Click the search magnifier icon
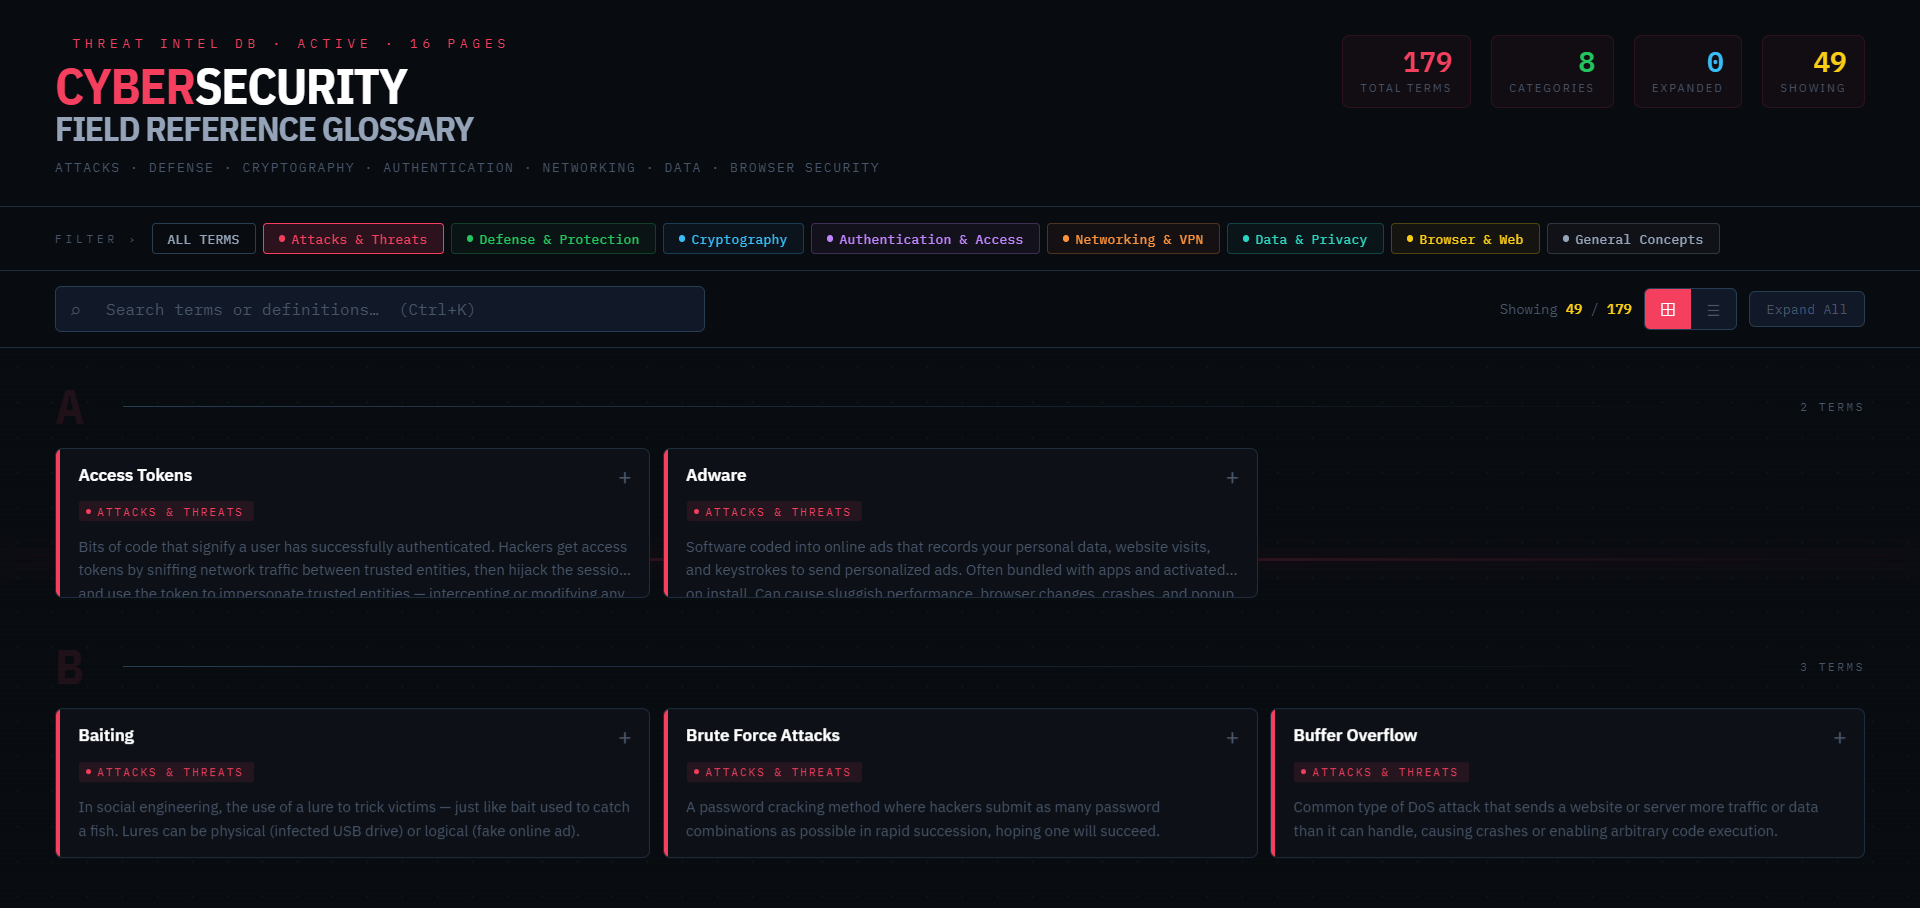Viewport: 1920px width, 908px height. point(76,310)
